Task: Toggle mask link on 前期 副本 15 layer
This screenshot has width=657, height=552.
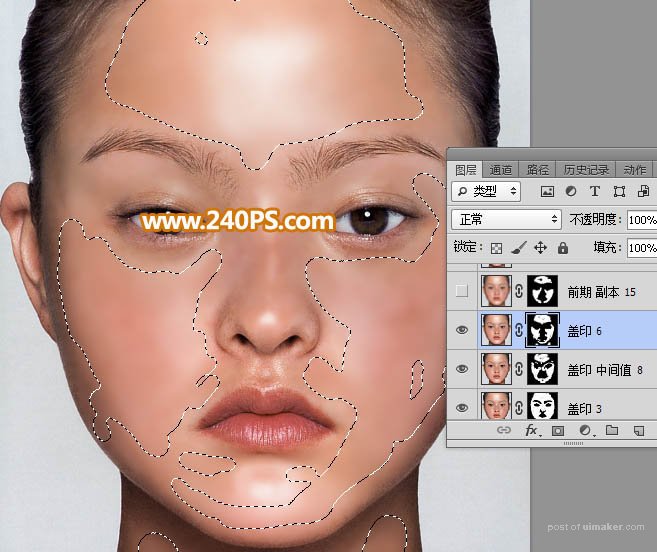Action: tap(519, 291)
